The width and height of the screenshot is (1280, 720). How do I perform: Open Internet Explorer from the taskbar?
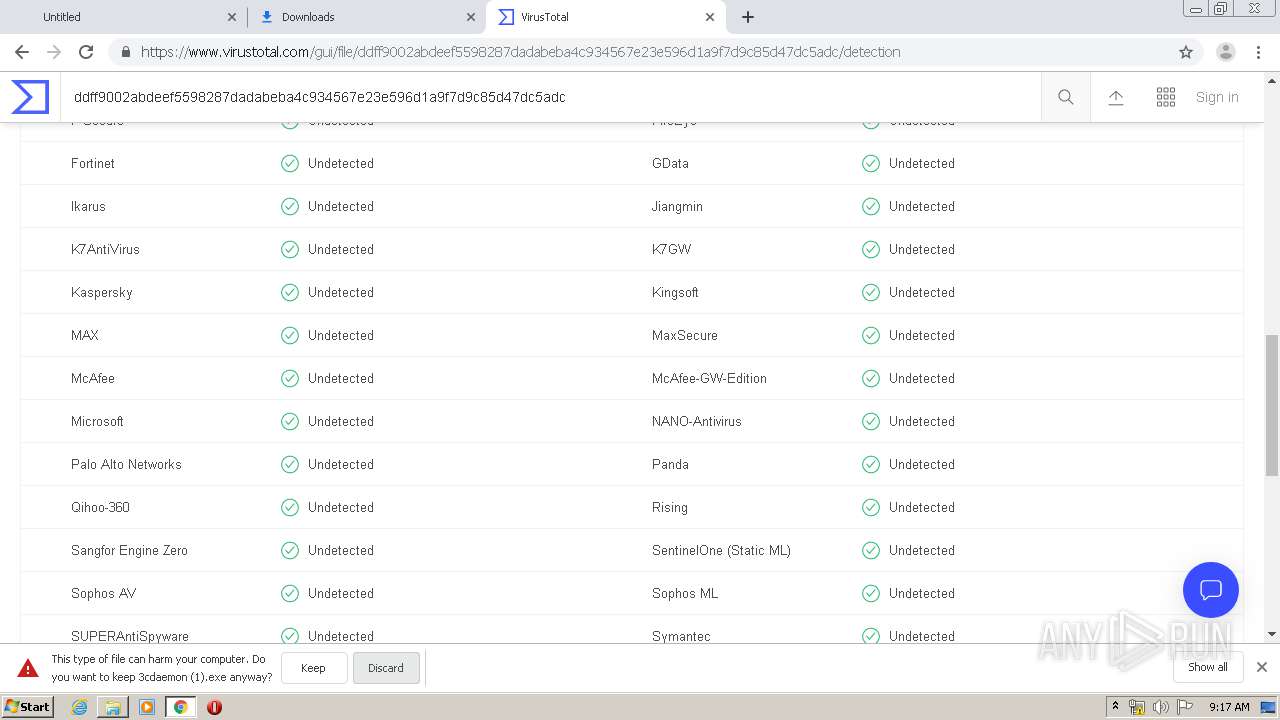click(79, 707)
